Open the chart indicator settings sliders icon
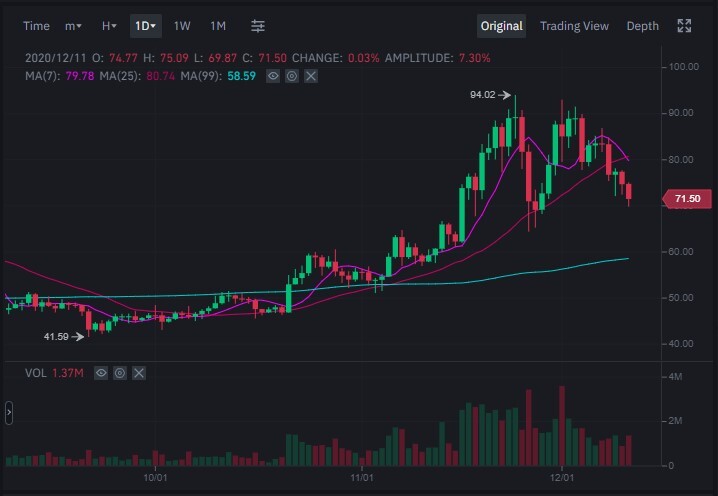Image resolution: width=718 pixels, height=496 pixels. 258,26
